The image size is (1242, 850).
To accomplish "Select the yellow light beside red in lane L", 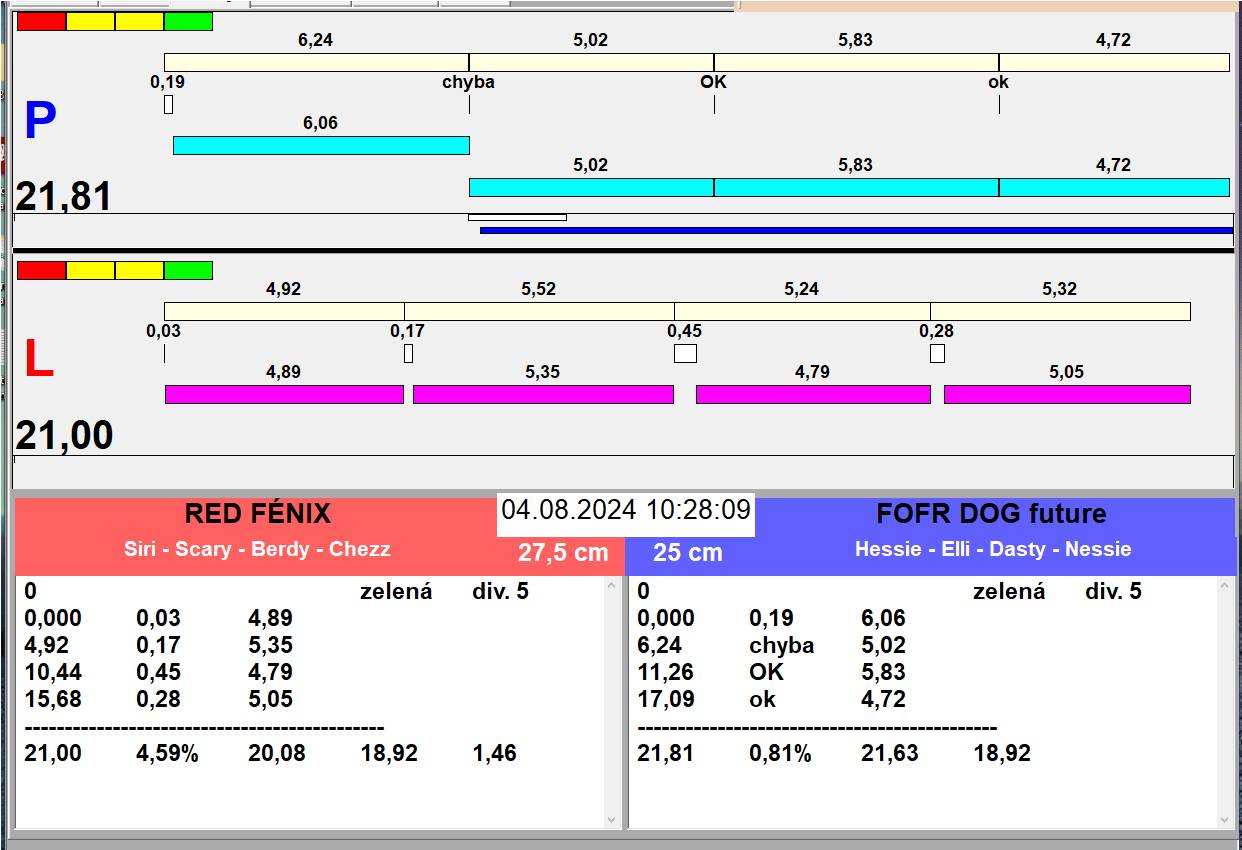I will point(91,270).
